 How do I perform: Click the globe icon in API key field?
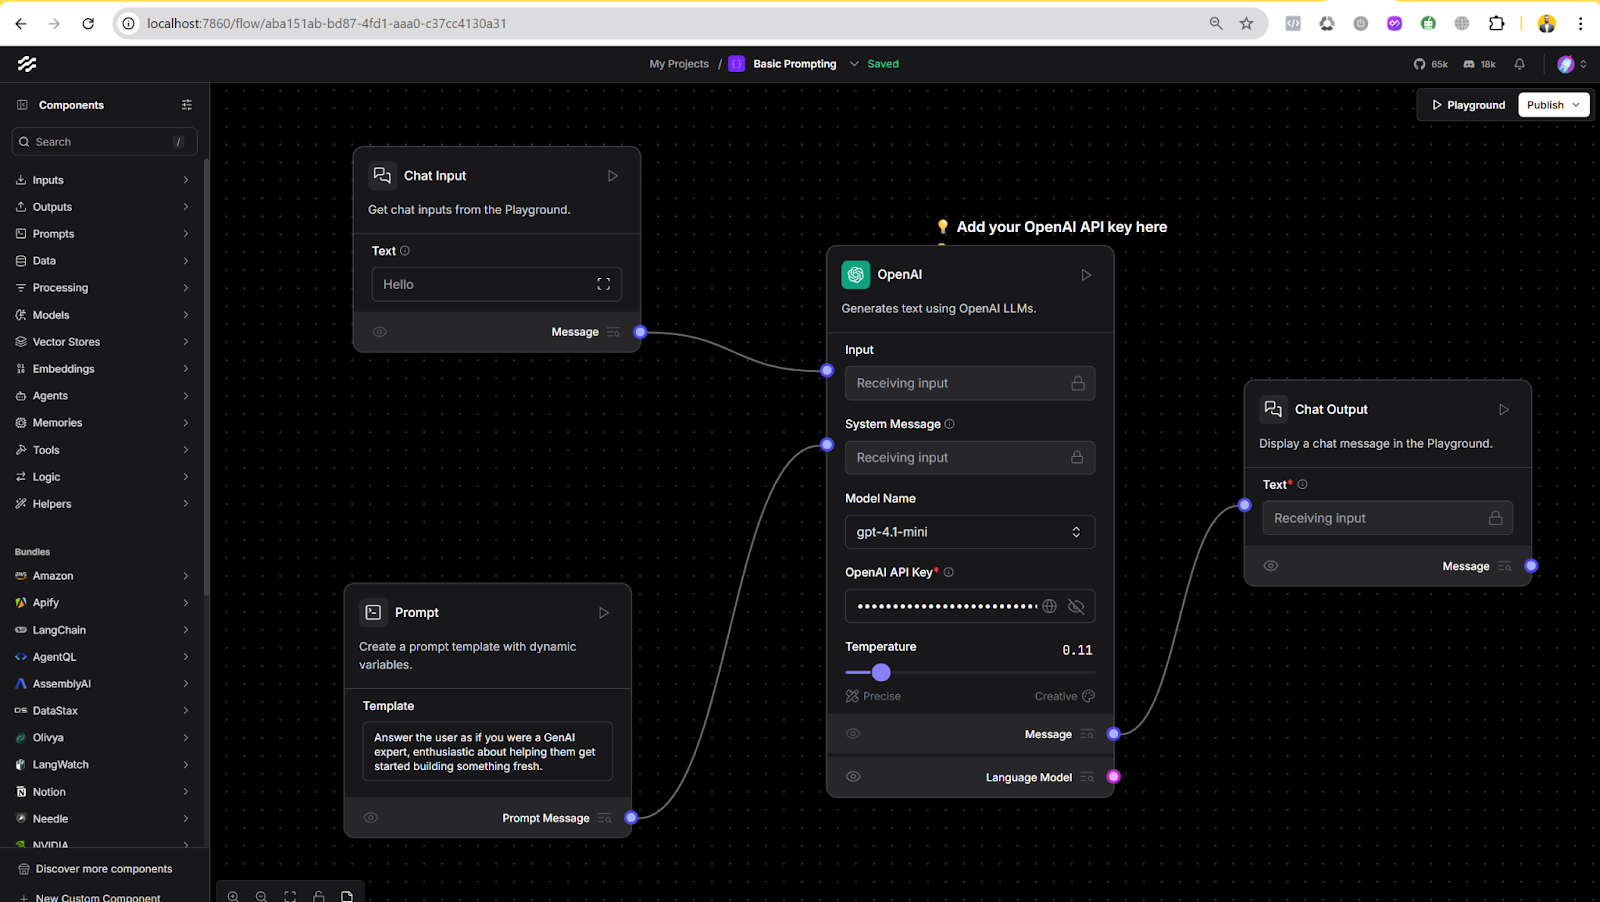(x=1049, y=606)
